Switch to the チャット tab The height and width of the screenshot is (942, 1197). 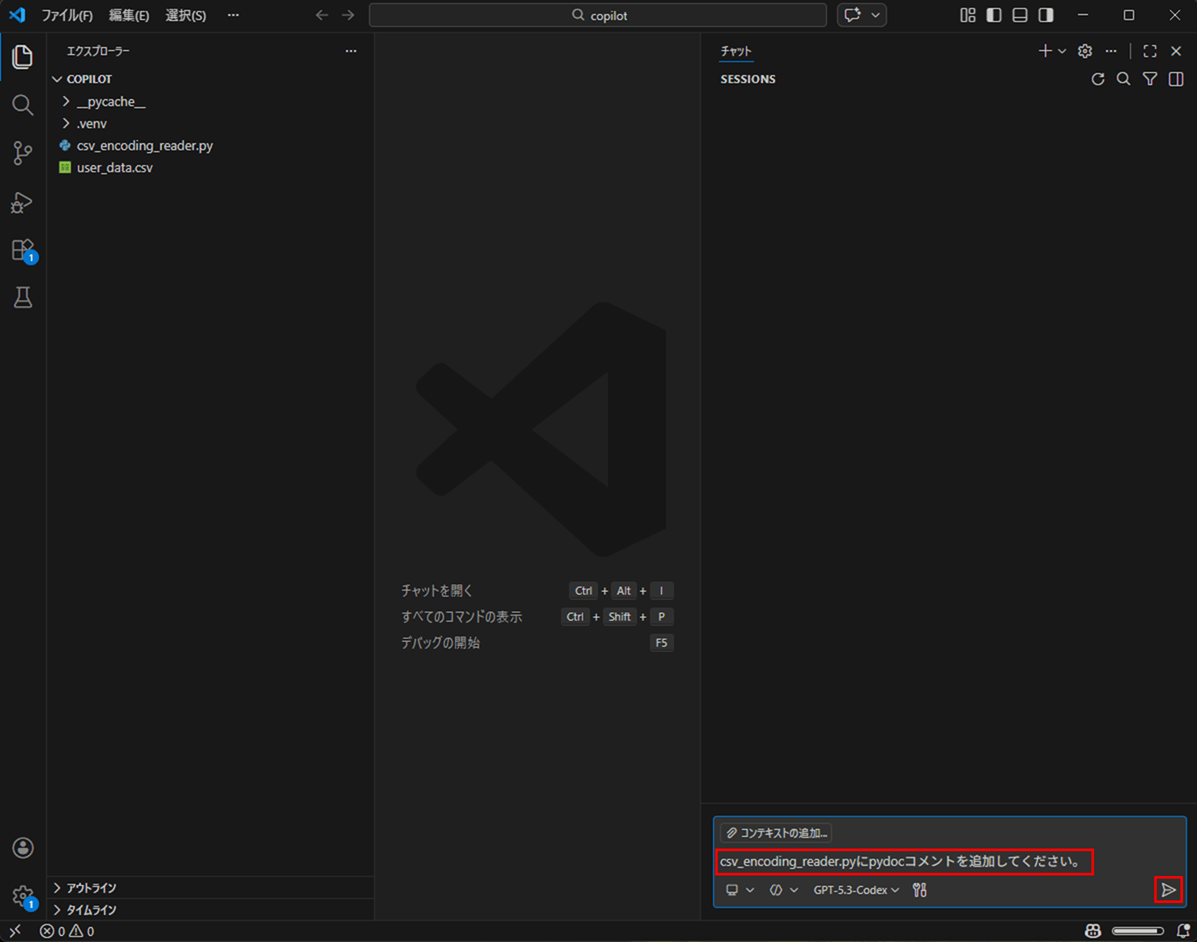click(736, 50)
